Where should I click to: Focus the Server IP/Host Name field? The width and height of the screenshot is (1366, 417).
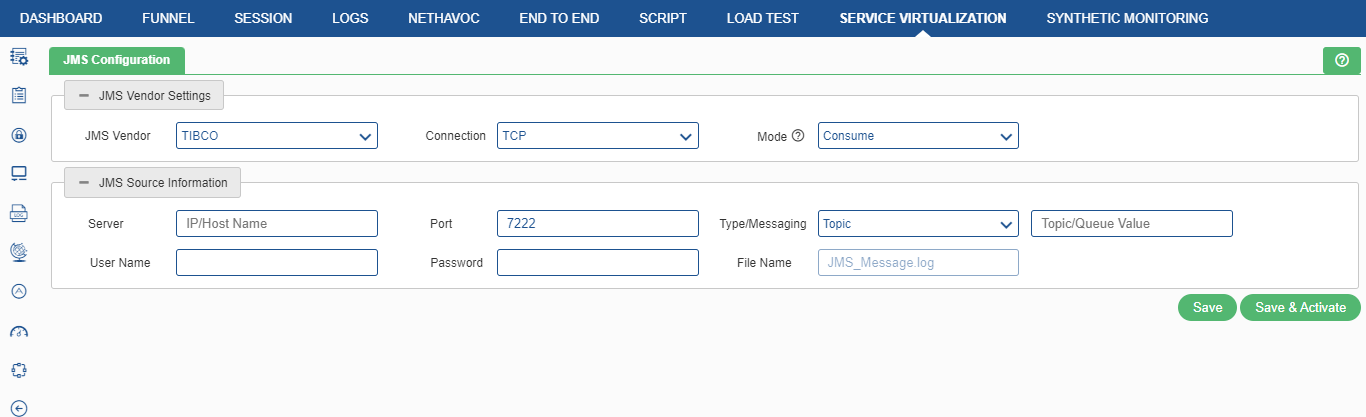pos(277,224)
